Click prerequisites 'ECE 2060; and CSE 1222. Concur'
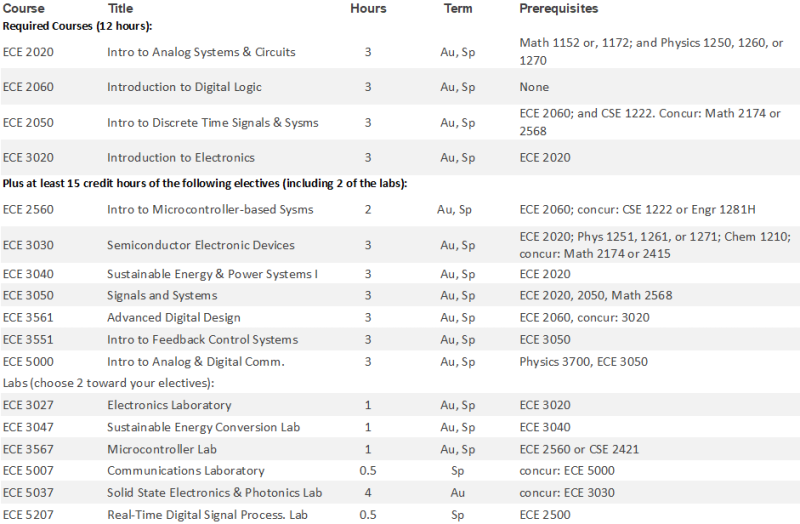The height and width of the screenshot is (524, 800). (650, 122)
